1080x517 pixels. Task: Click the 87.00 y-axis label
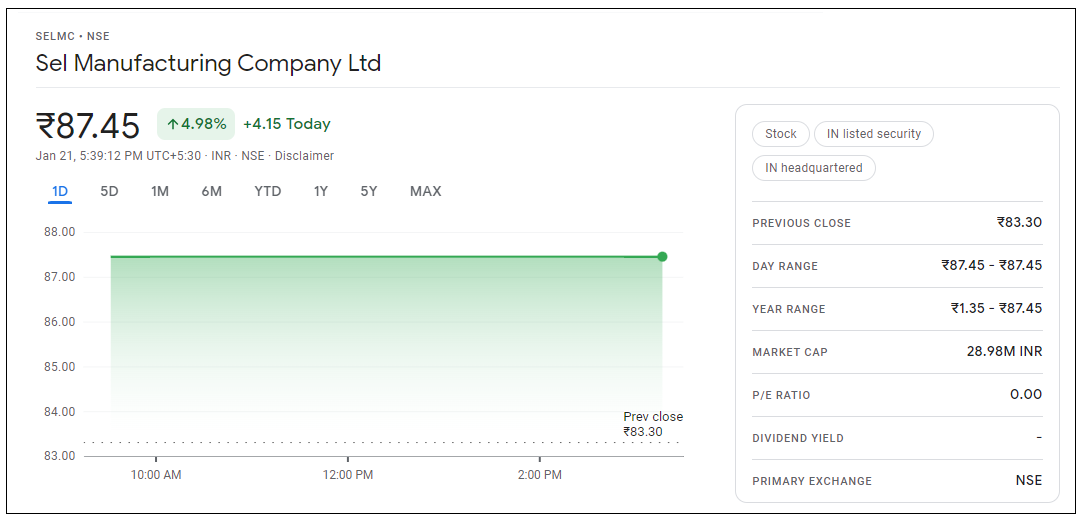pyautogui.click(x=59, y=277)
